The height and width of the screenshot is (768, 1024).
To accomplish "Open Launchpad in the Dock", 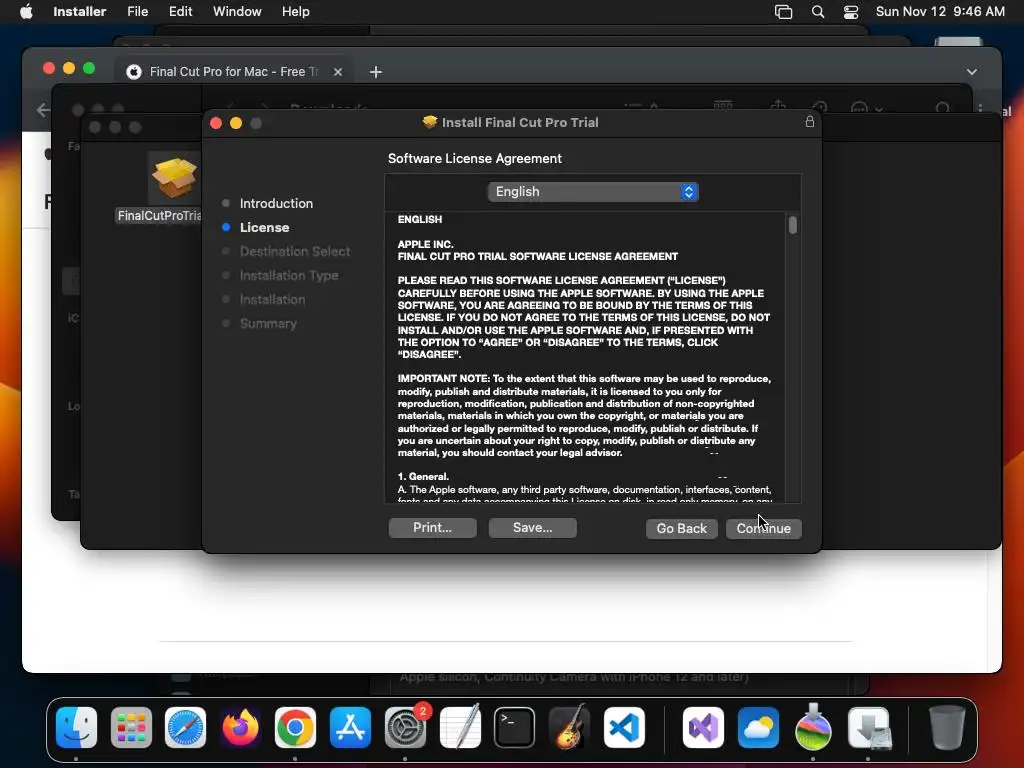I will point(131,727).
